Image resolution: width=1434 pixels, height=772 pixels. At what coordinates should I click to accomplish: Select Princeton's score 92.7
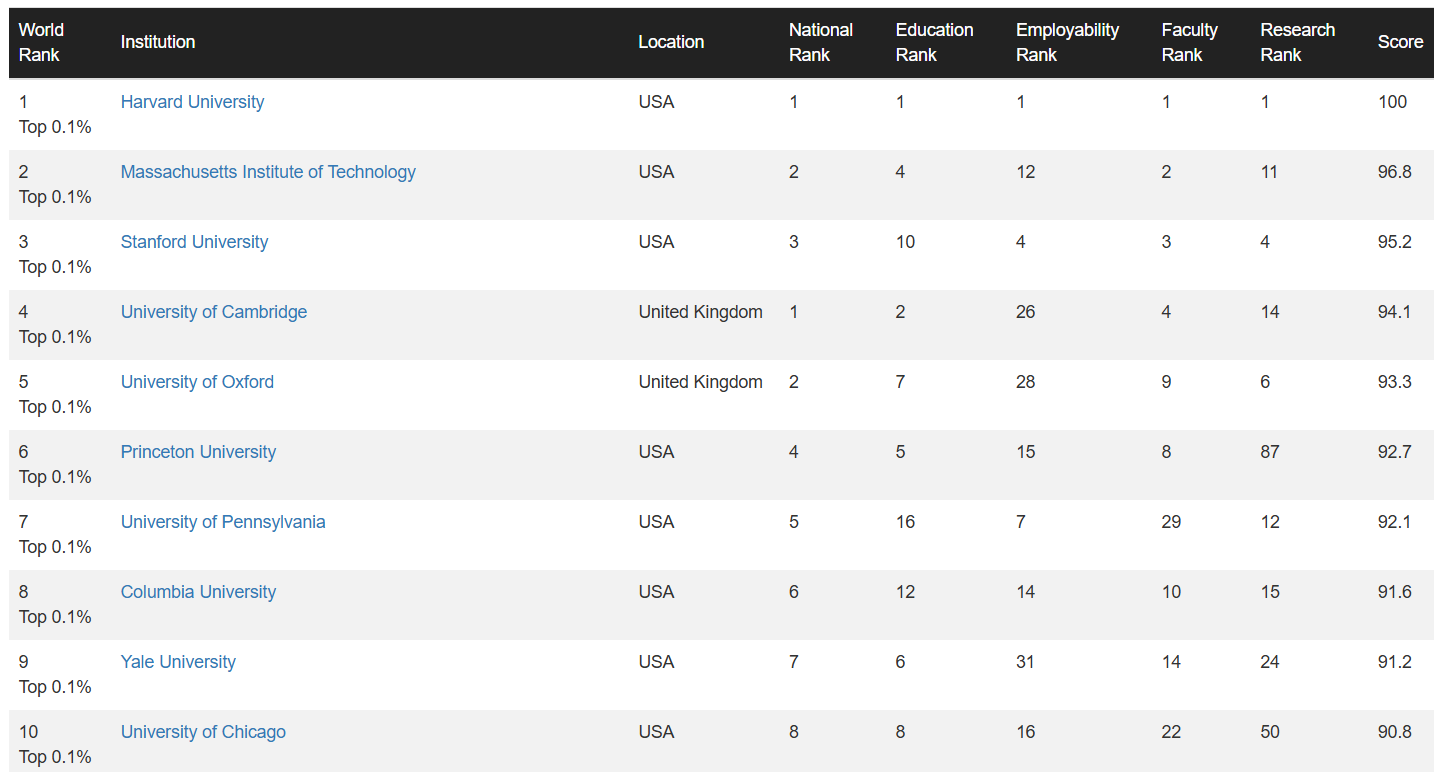click(1394, 452)
